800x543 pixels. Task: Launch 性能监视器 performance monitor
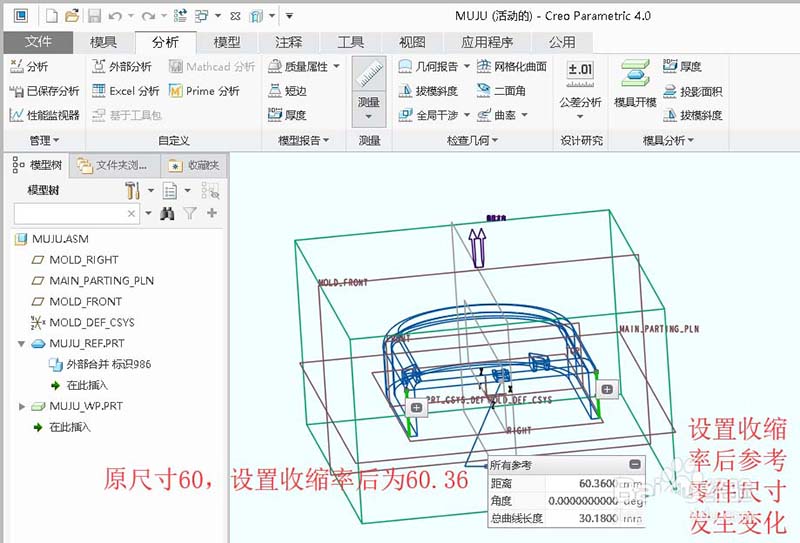tap(44, 115)
